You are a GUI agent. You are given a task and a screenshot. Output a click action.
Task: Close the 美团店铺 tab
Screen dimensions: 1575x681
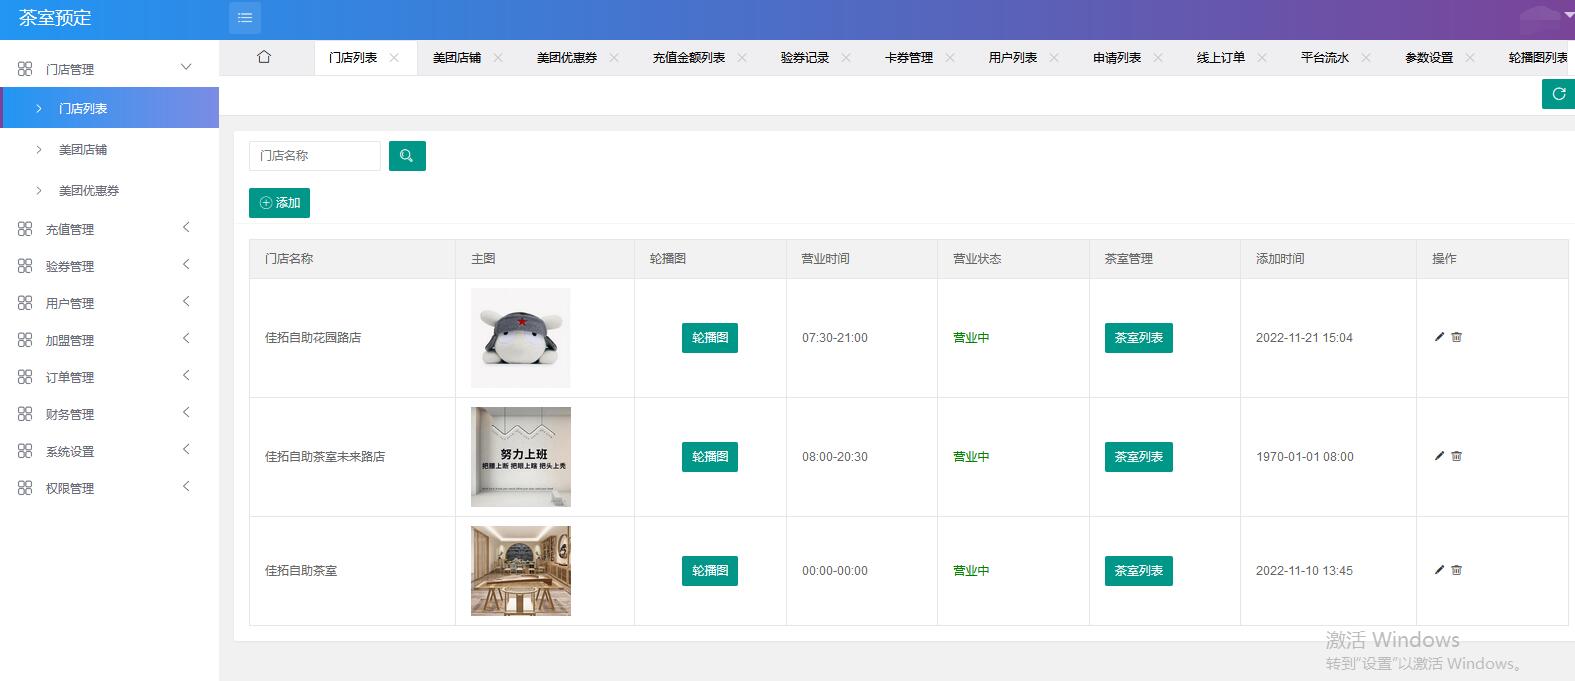[x=498, y=58]
